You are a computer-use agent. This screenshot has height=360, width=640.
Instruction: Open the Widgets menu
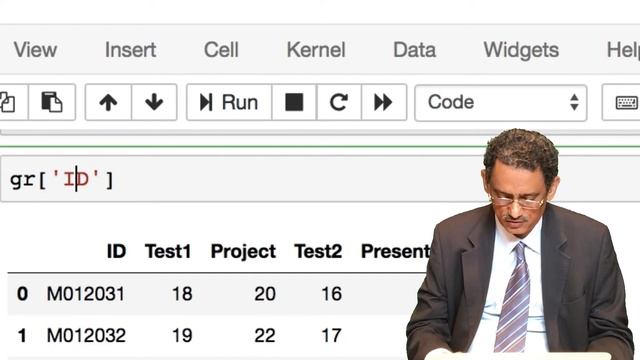pos(521,51)
